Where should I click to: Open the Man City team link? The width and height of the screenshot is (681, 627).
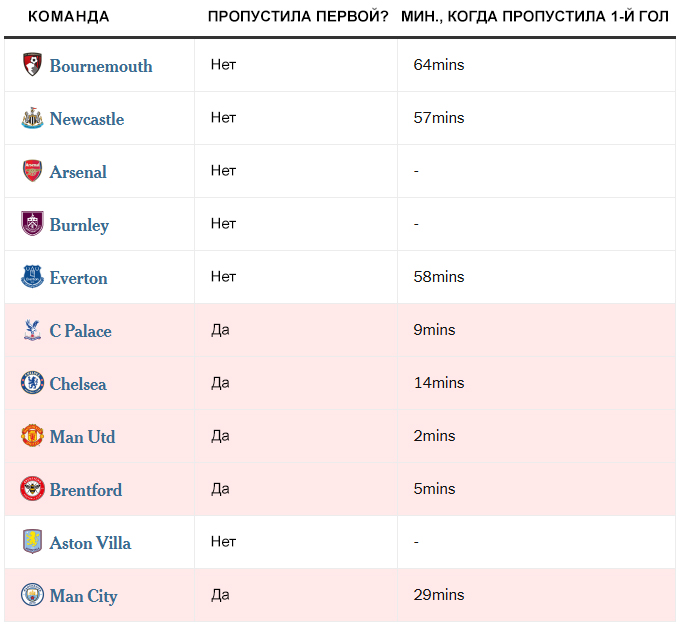point(83,596)
